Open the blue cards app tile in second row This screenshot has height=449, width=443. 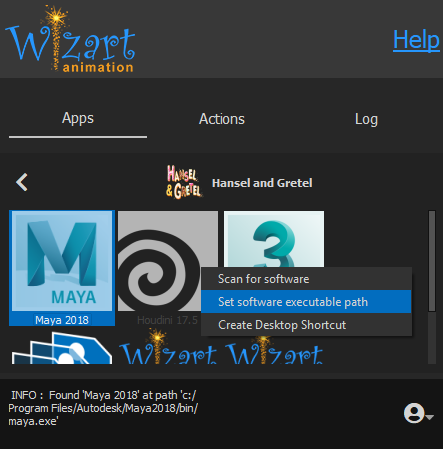point(62,347)
